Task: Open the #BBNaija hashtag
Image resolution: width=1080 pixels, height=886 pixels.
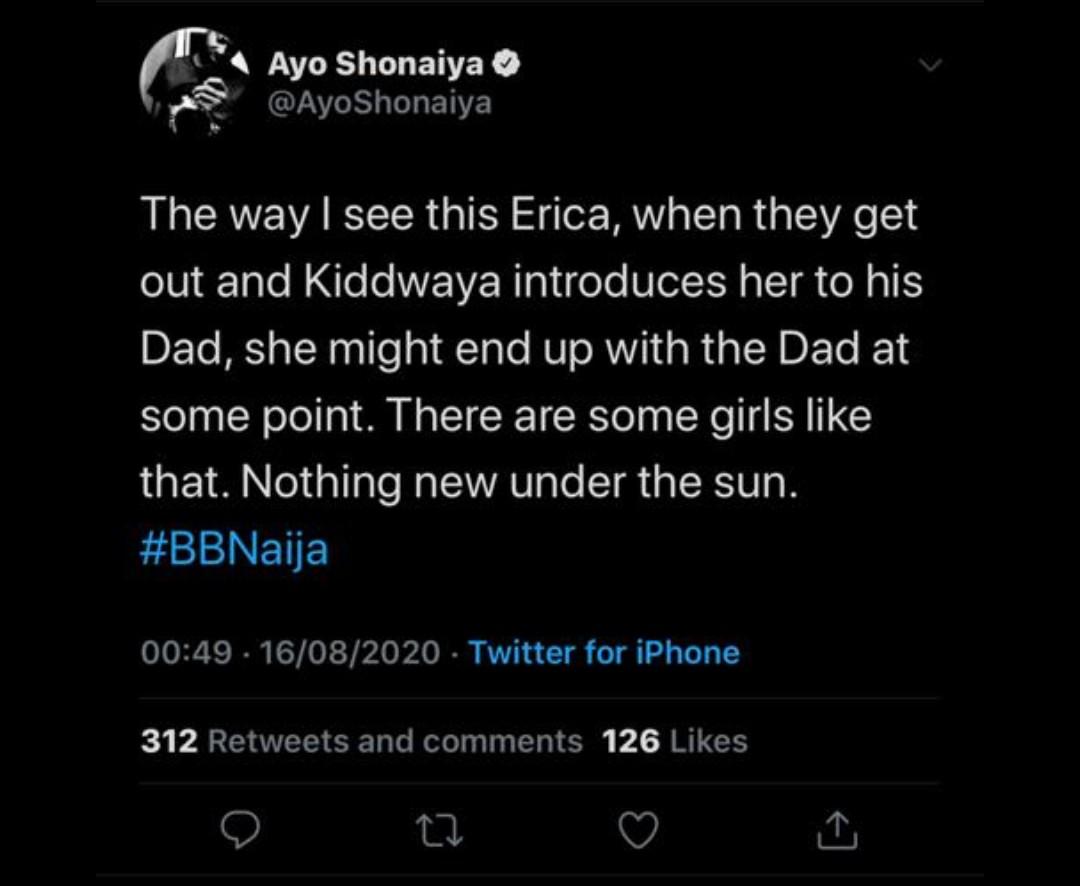Action: 234,550
